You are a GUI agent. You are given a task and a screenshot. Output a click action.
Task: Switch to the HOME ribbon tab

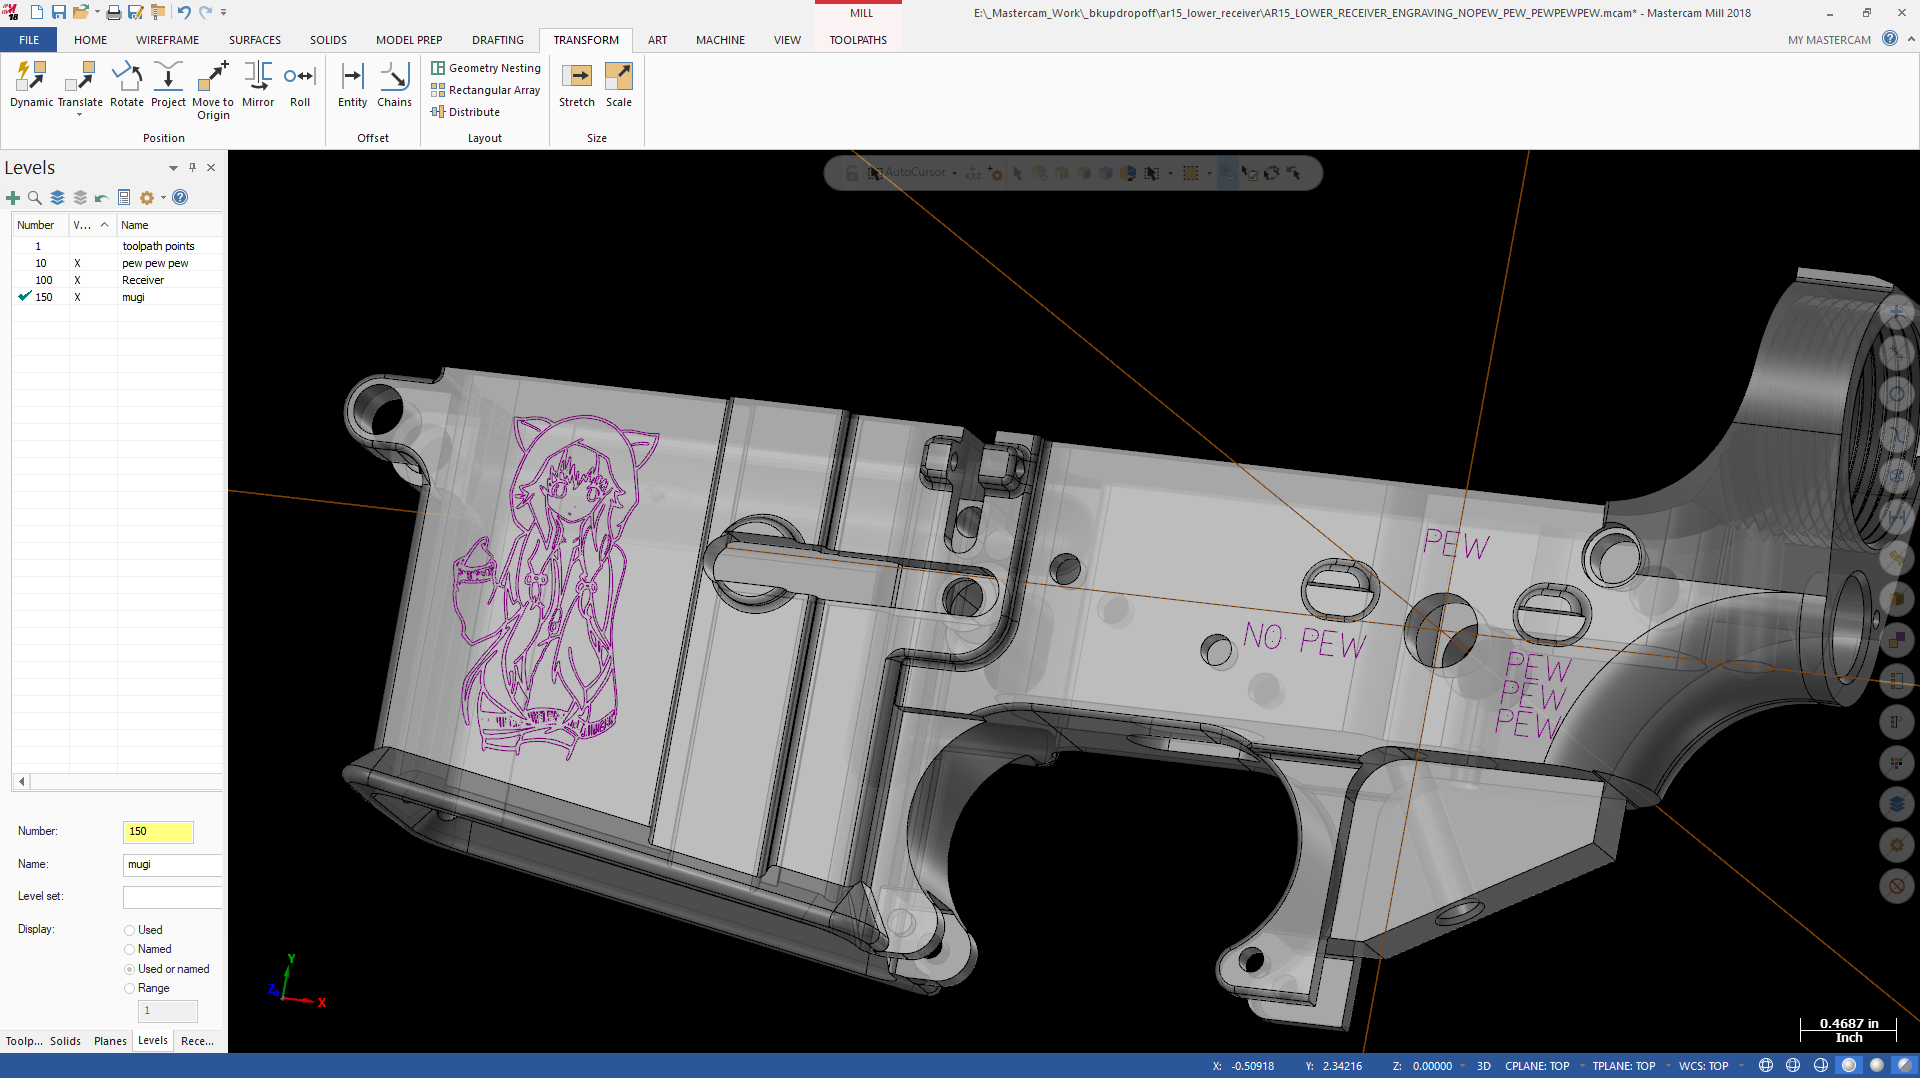pos(90,40)
